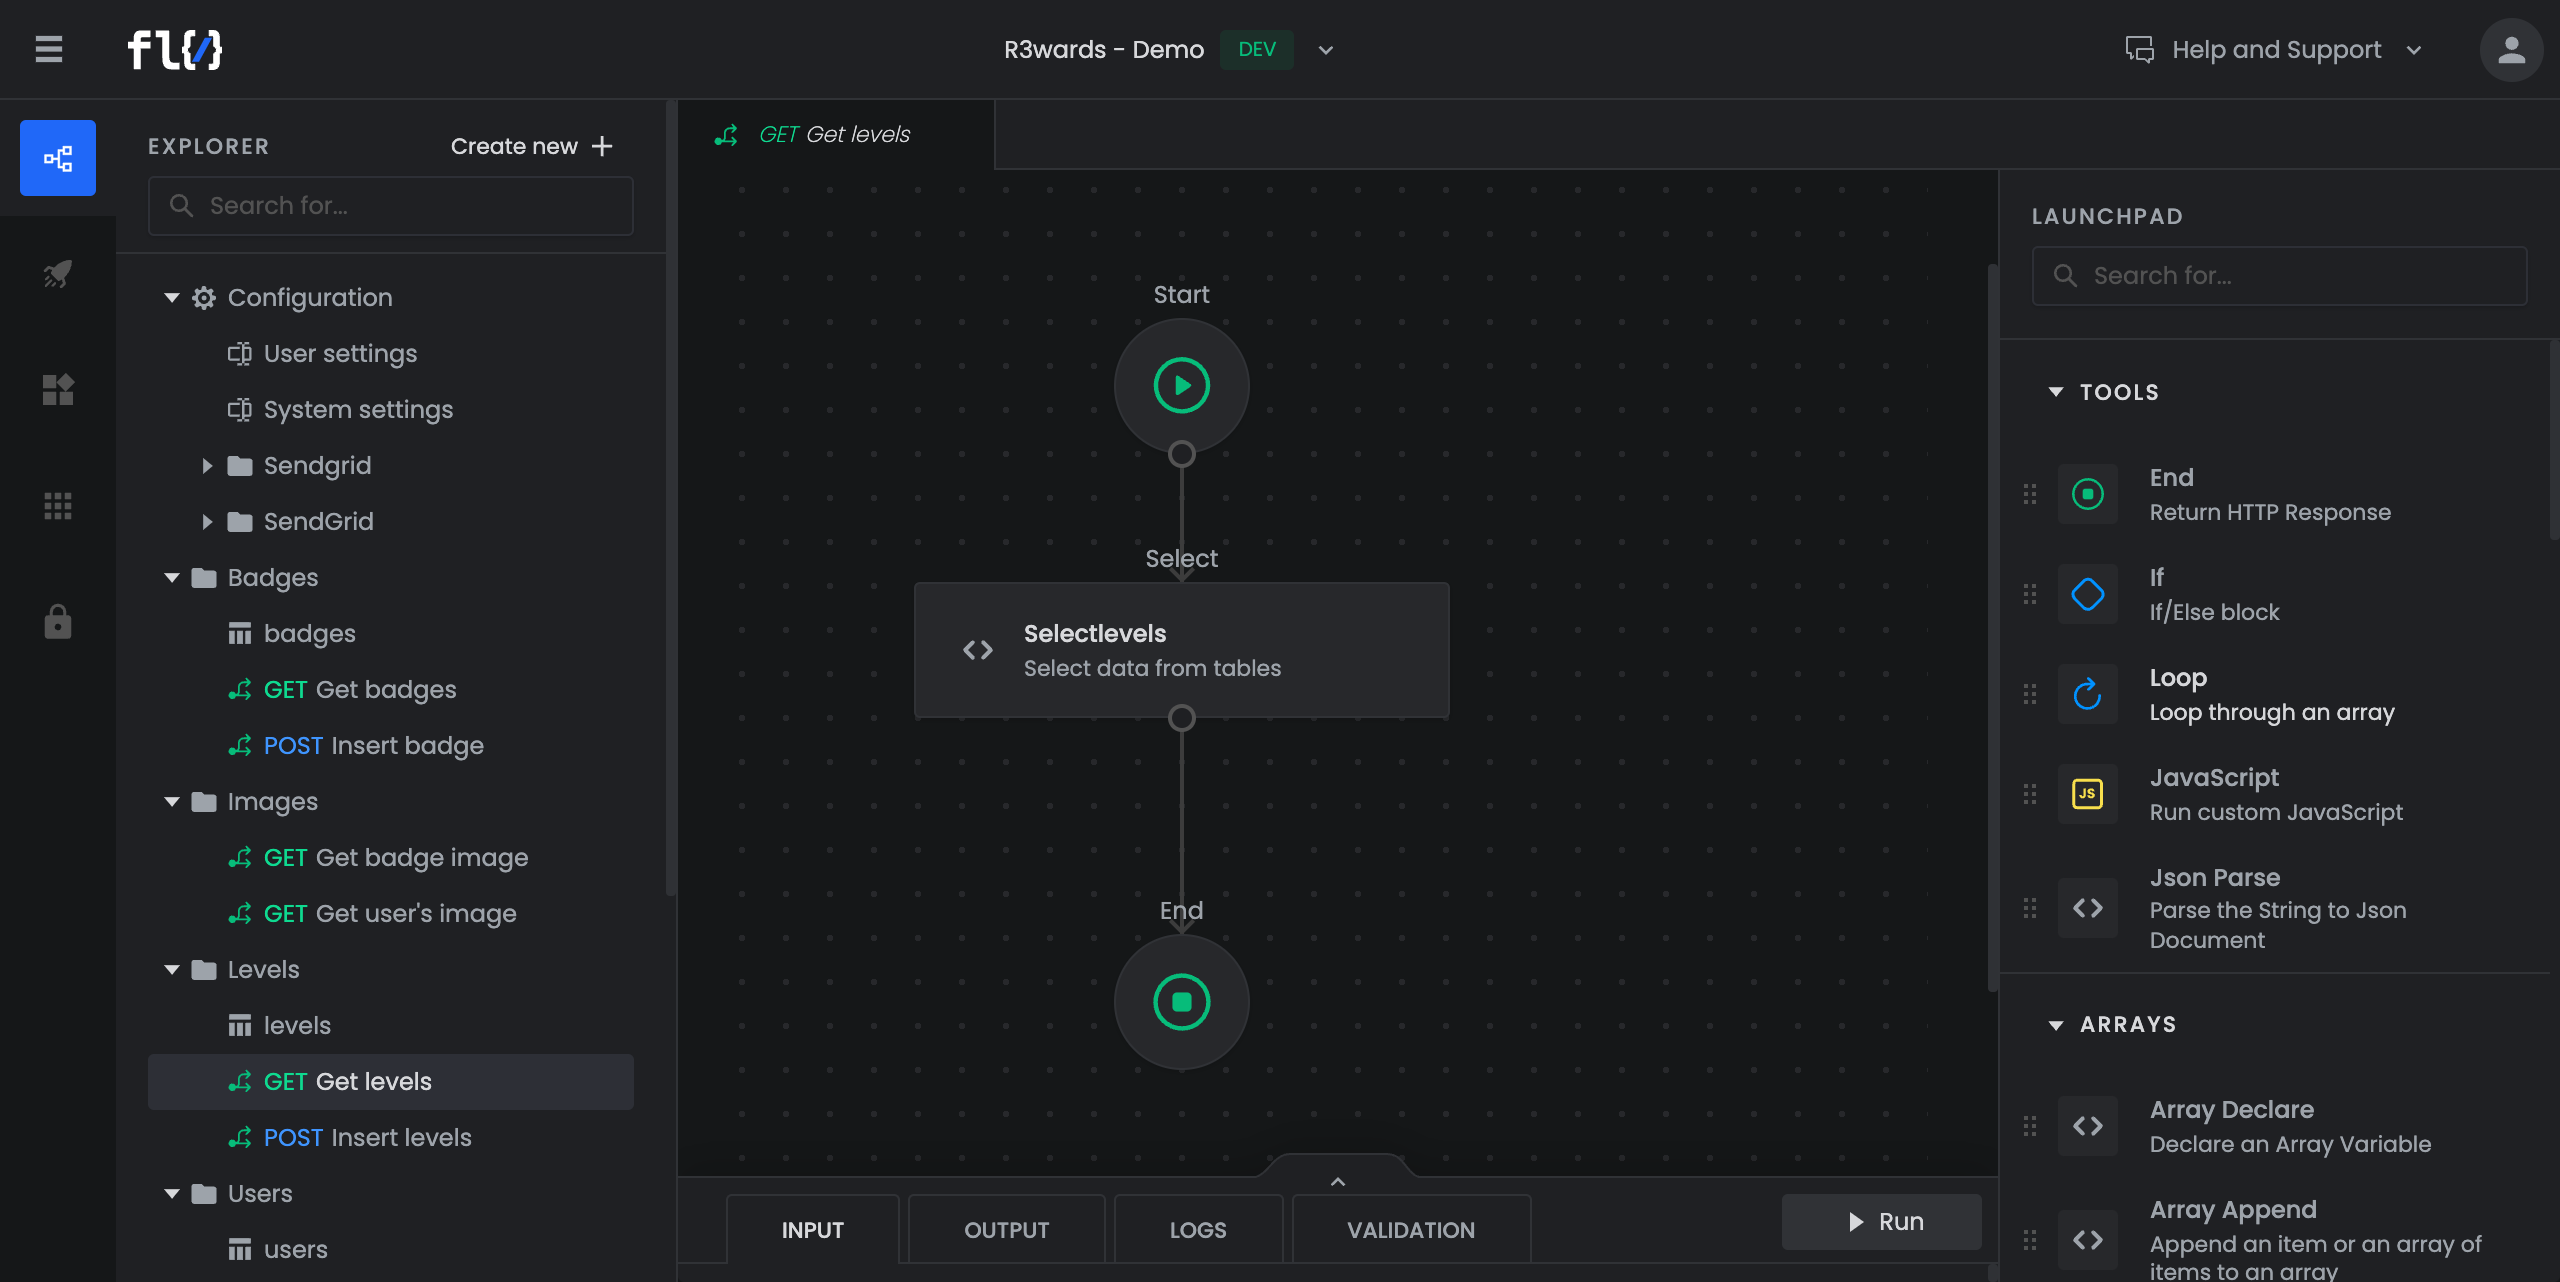Expand the Sendgrid folder

207,466
